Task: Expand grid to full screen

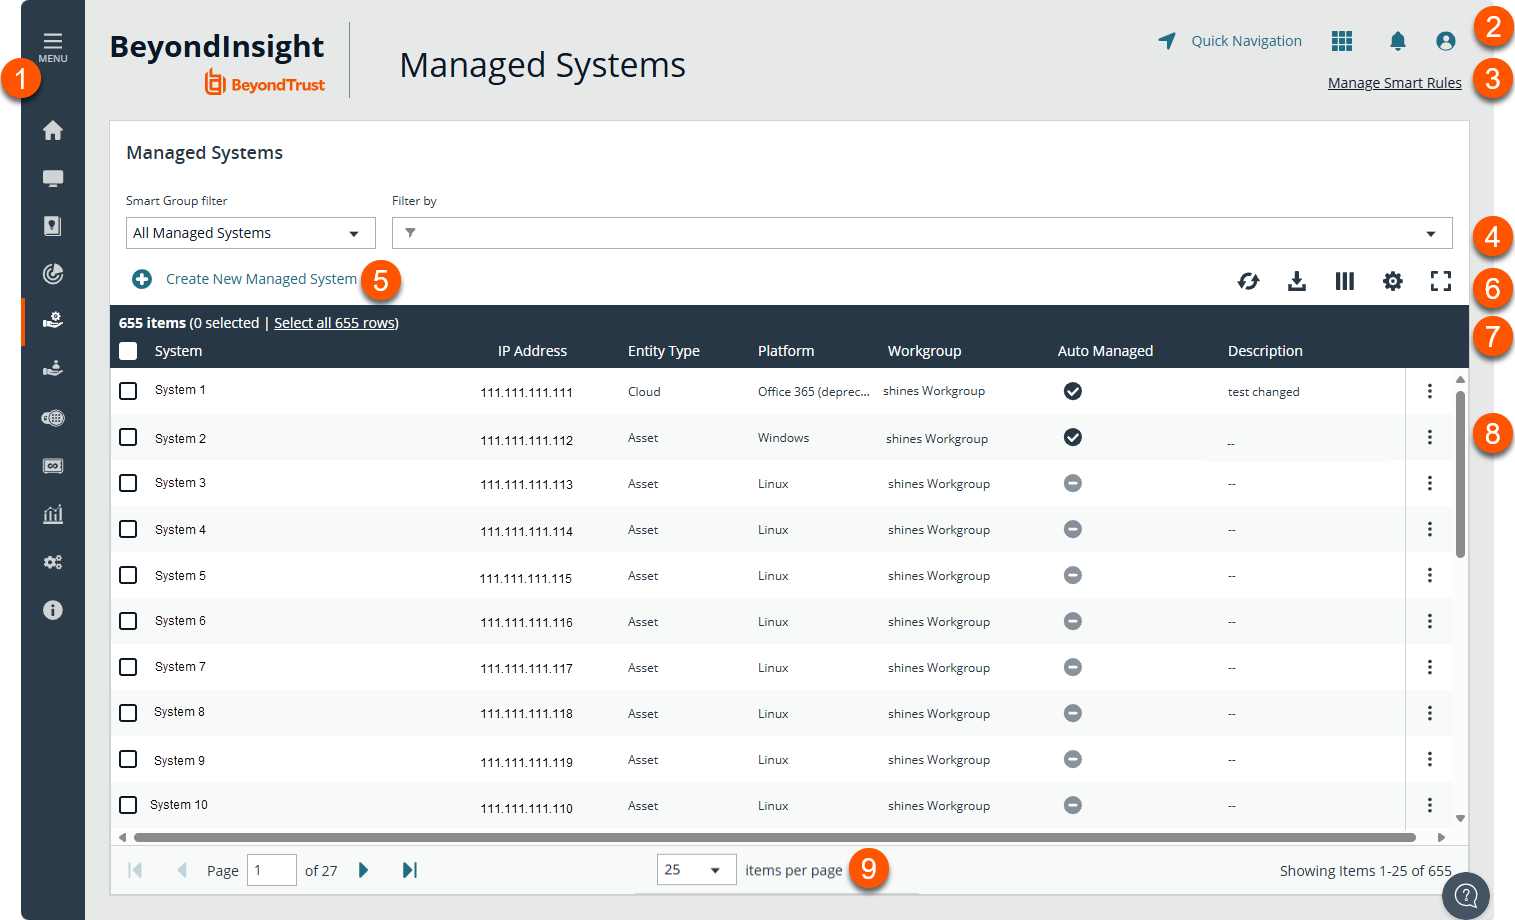Action: (x=1441, y=281)
